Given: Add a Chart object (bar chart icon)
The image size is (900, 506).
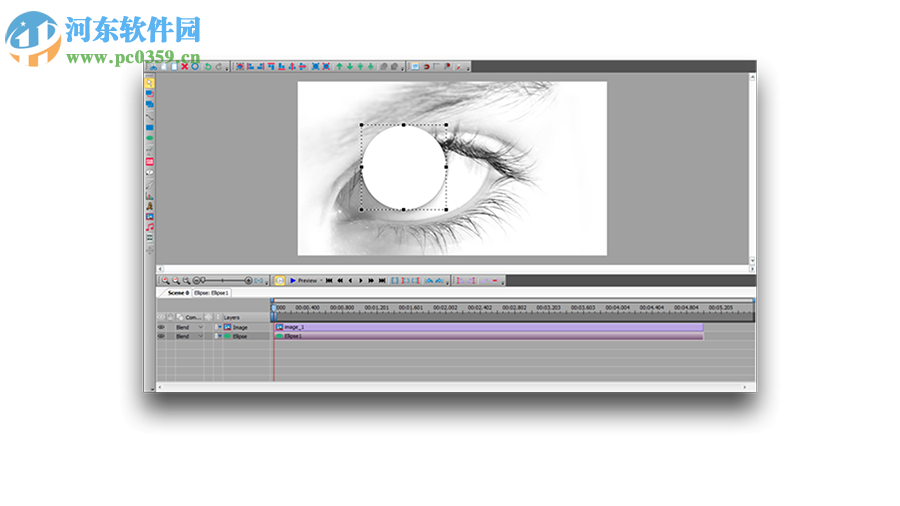Looking at the screenshot, I should (x=150, y=195).
